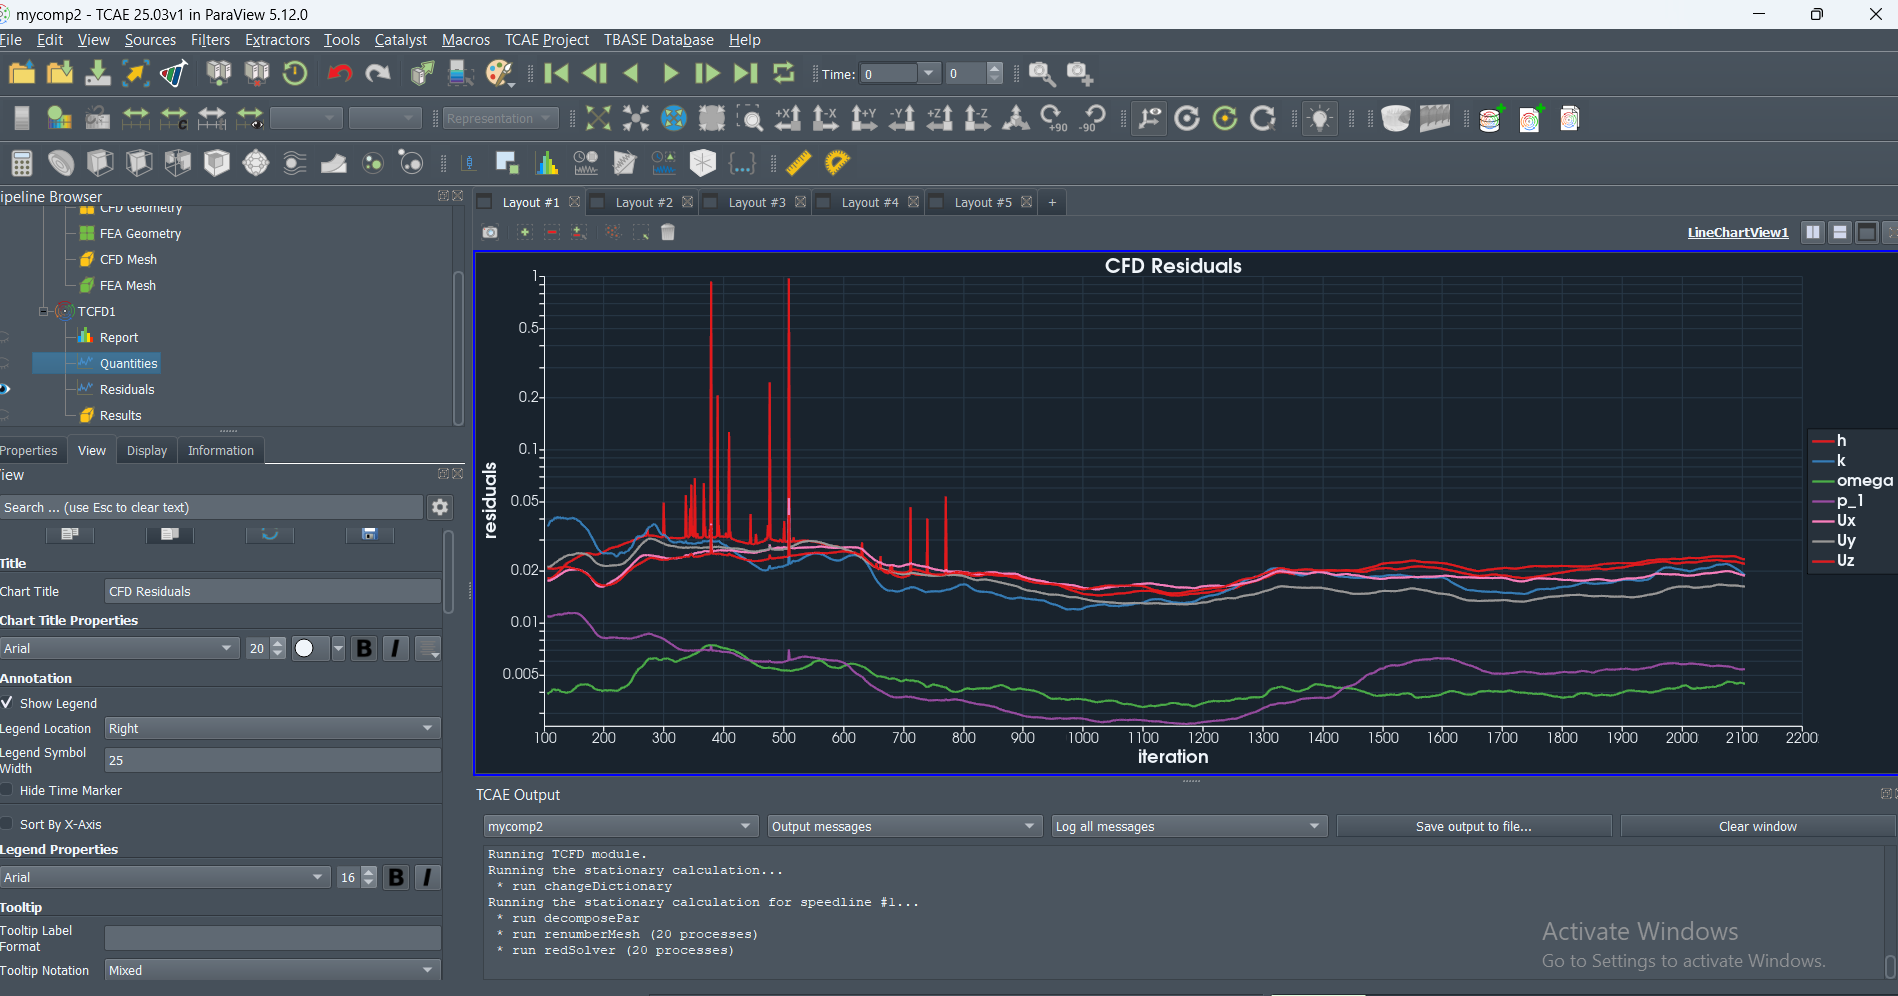Click the Clear window button
The width and height of the screenshot is (1898, 996).
(1757, 826)
